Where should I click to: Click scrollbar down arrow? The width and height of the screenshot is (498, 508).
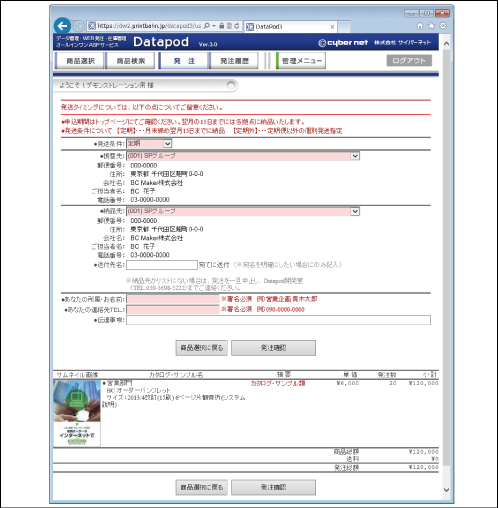pyautogui.click(x=446, y=490)
